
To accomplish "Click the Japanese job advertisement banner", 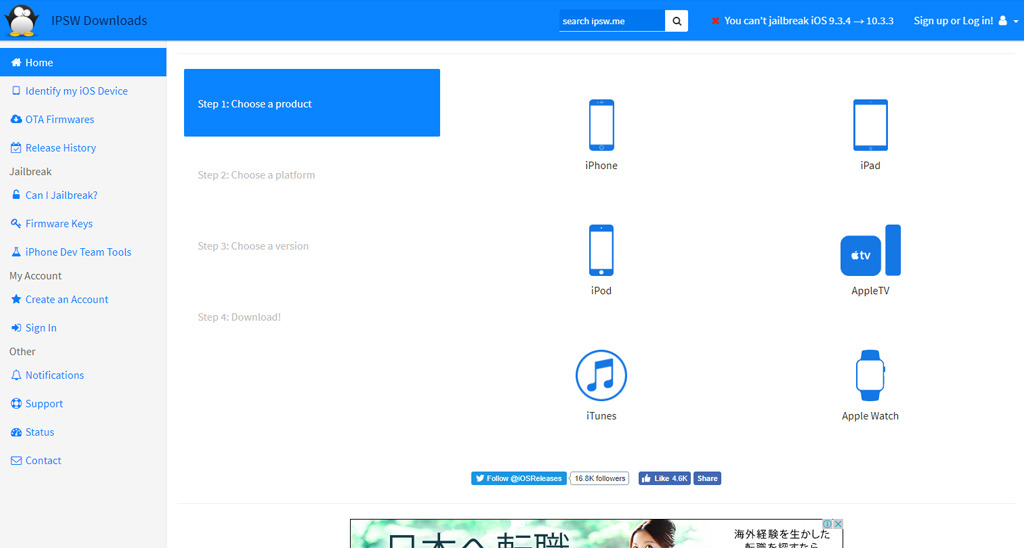I will [x=596, y=534].
